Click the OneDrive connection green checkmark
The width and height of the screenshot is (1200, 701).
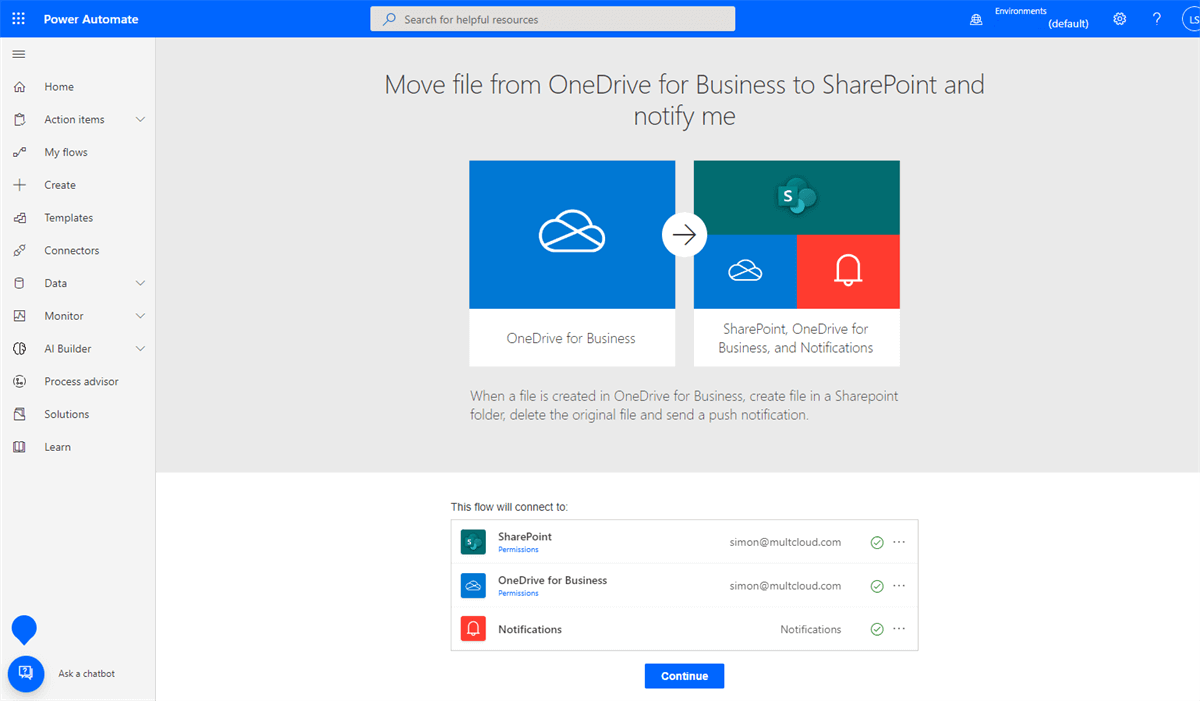877,586
